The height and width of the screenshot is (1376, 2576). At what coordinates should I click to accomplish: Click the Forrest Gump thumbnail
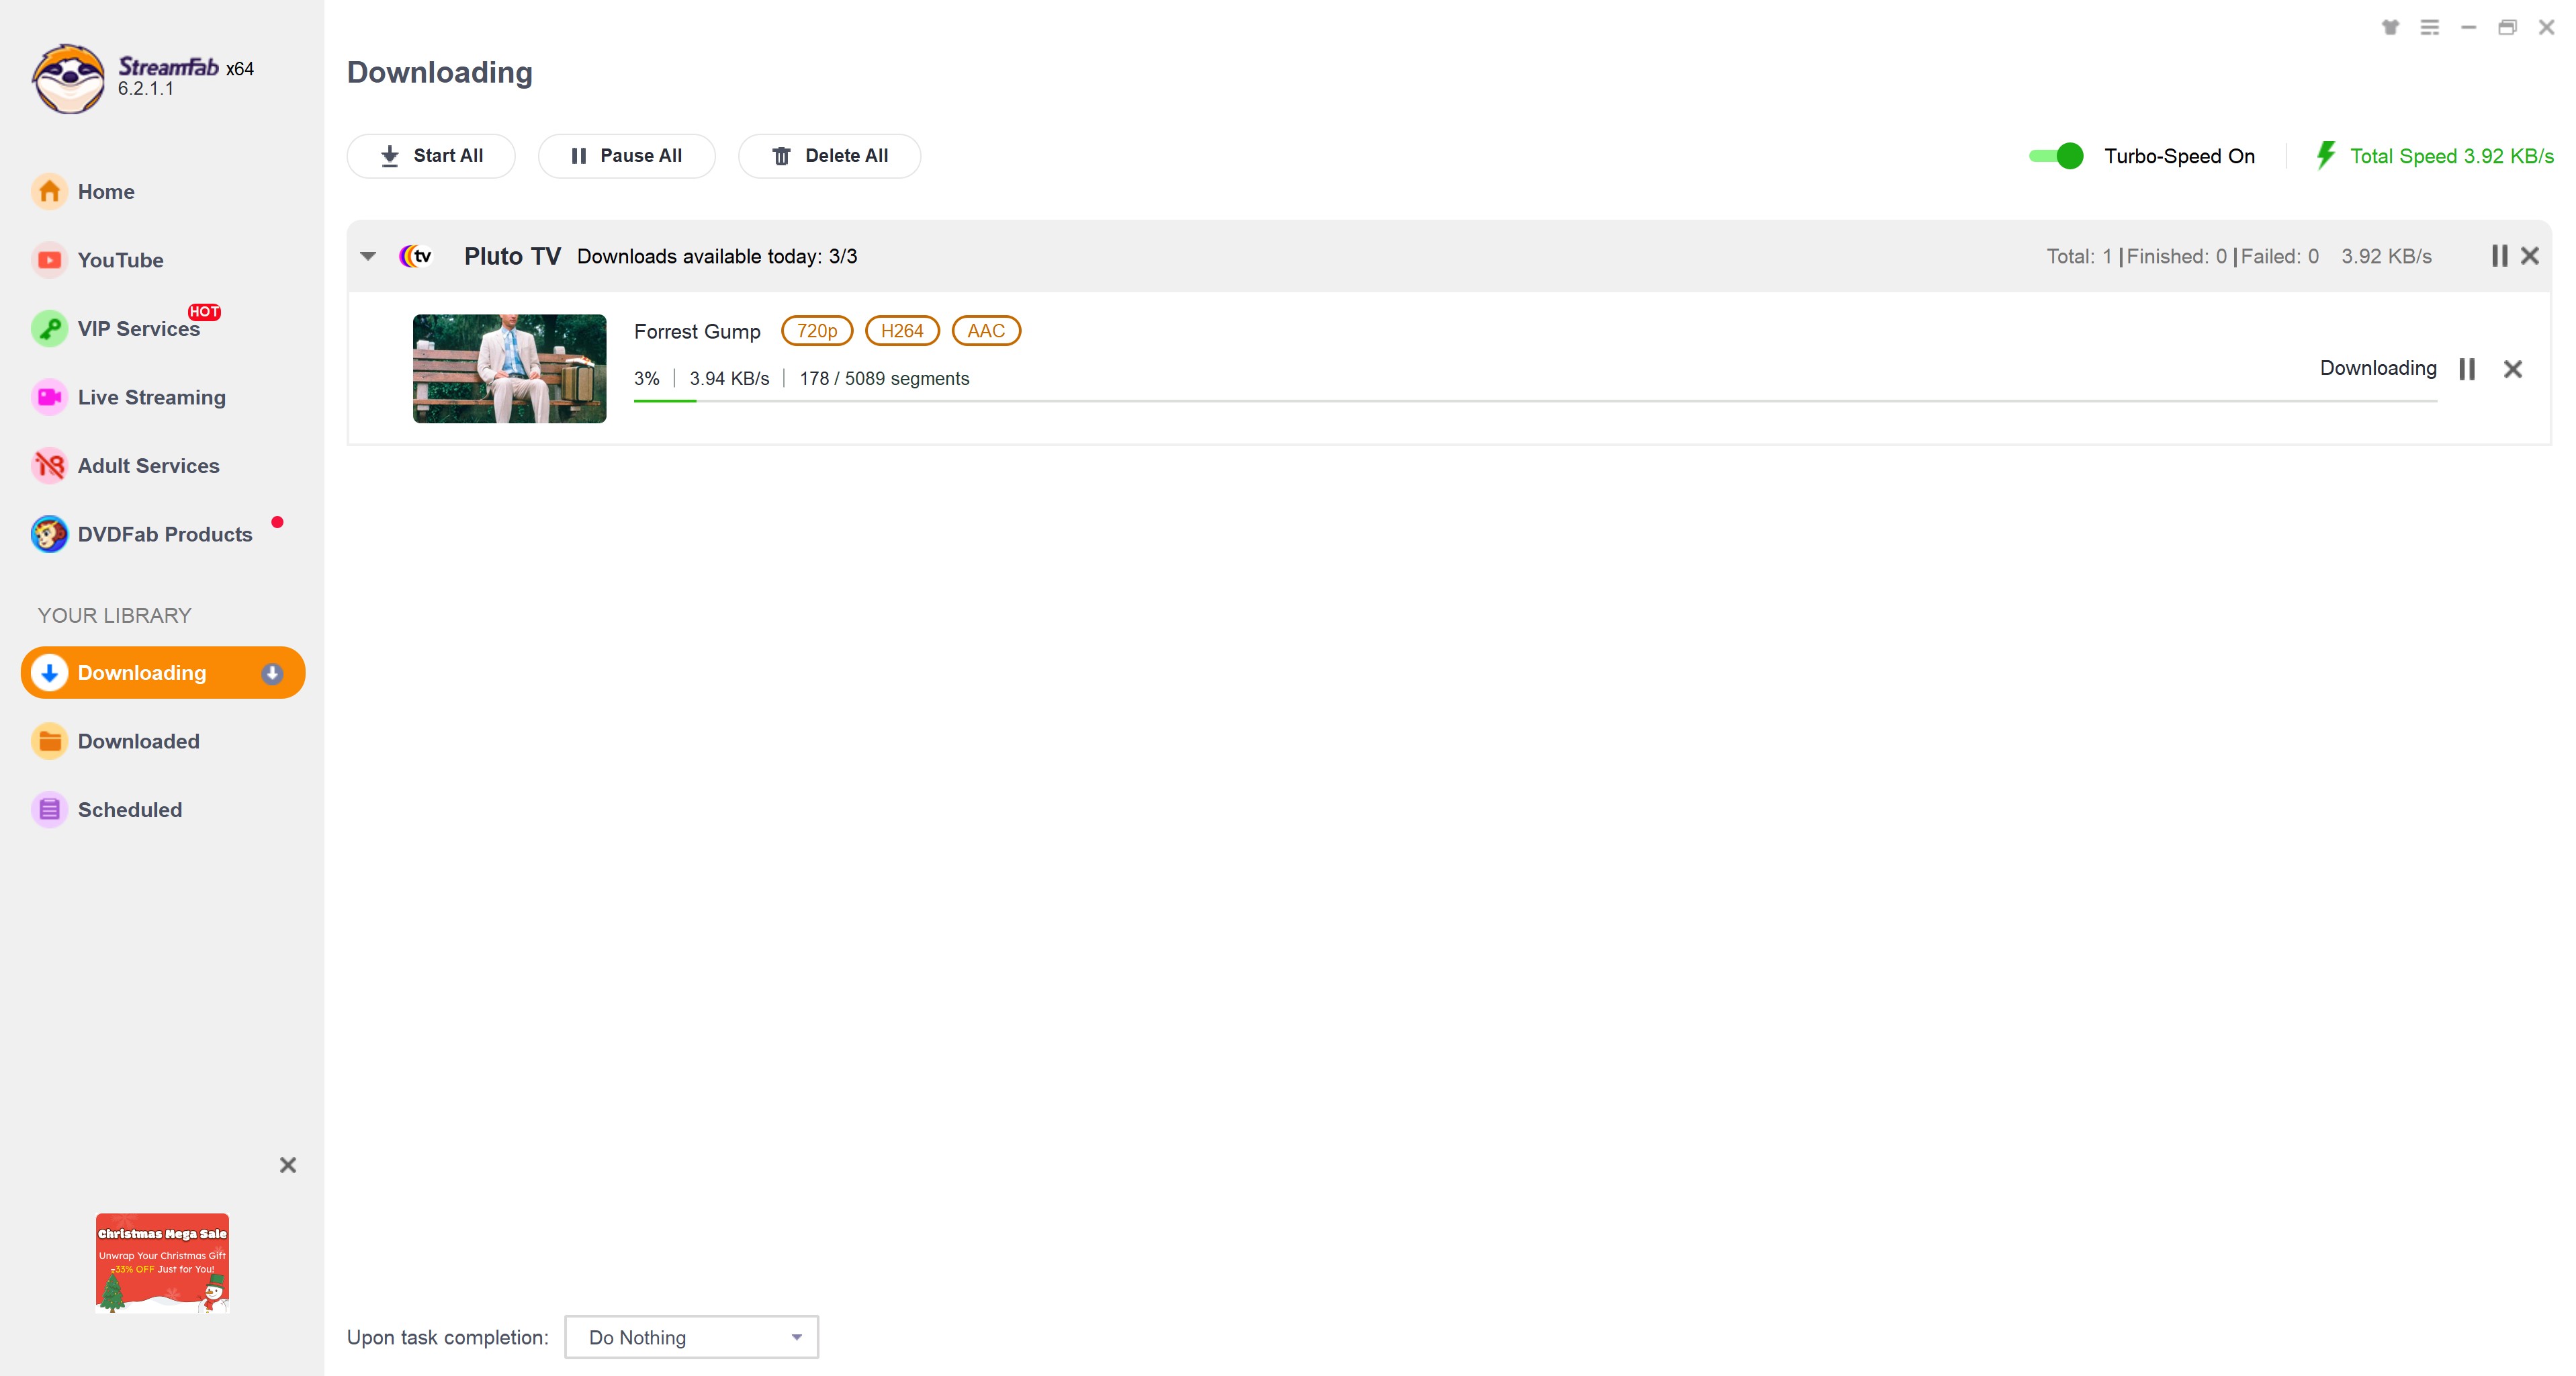[510, 369]
